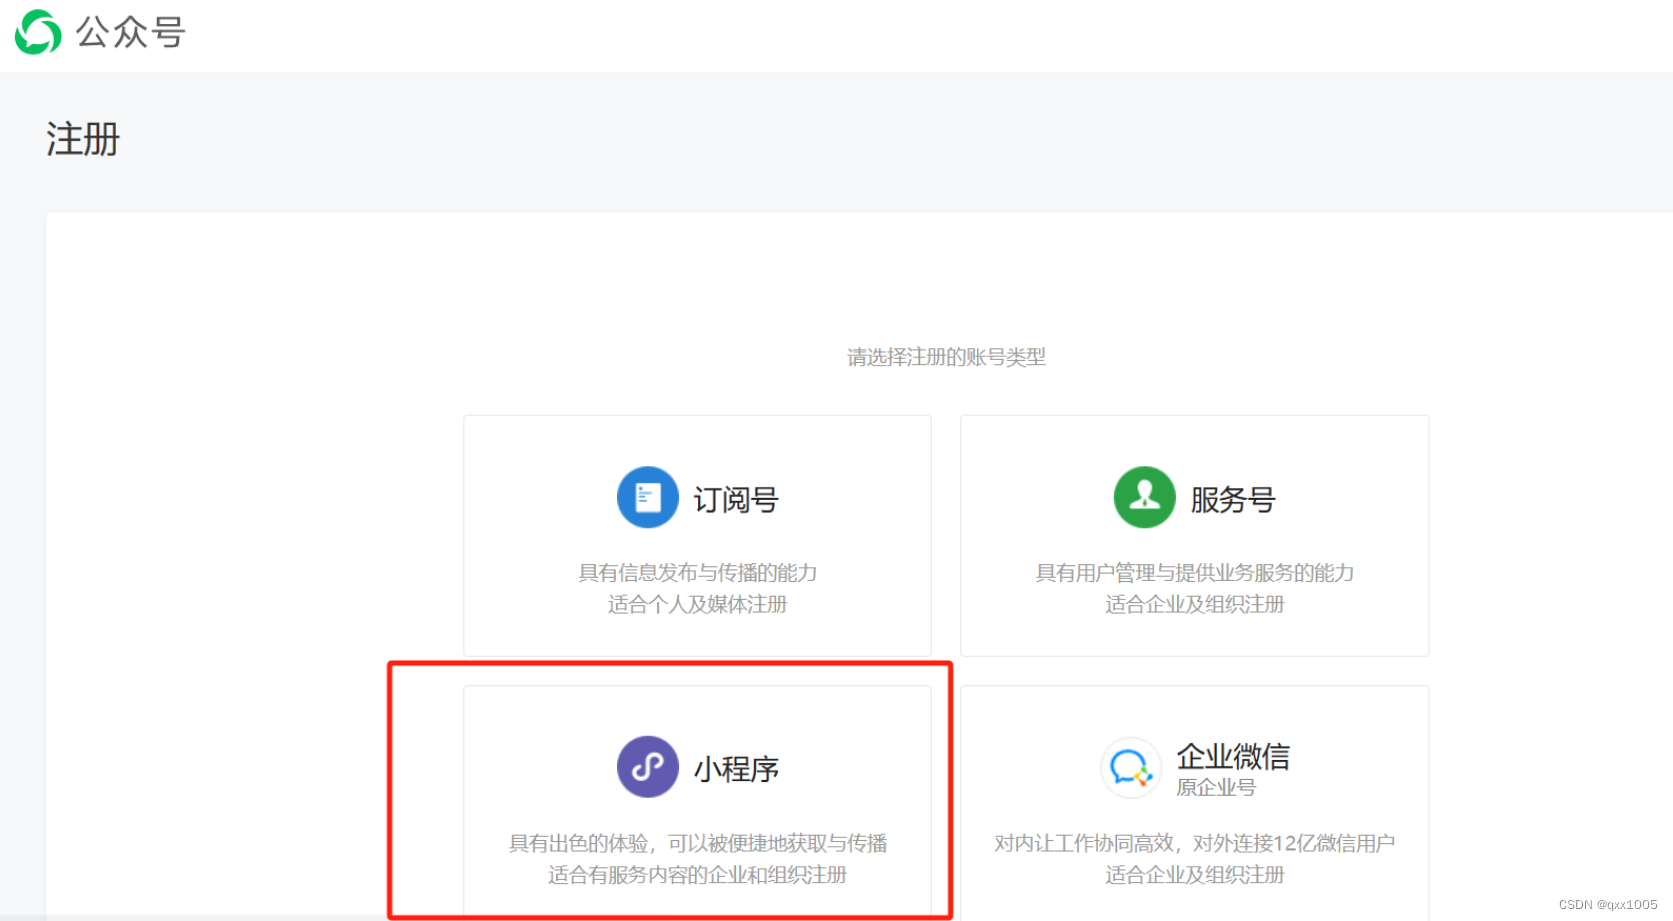This screenshot has height=921, width=1673.
Task: Click text 适合有服务内容的企业和组织注册
Action: click(x=698, y=875)
